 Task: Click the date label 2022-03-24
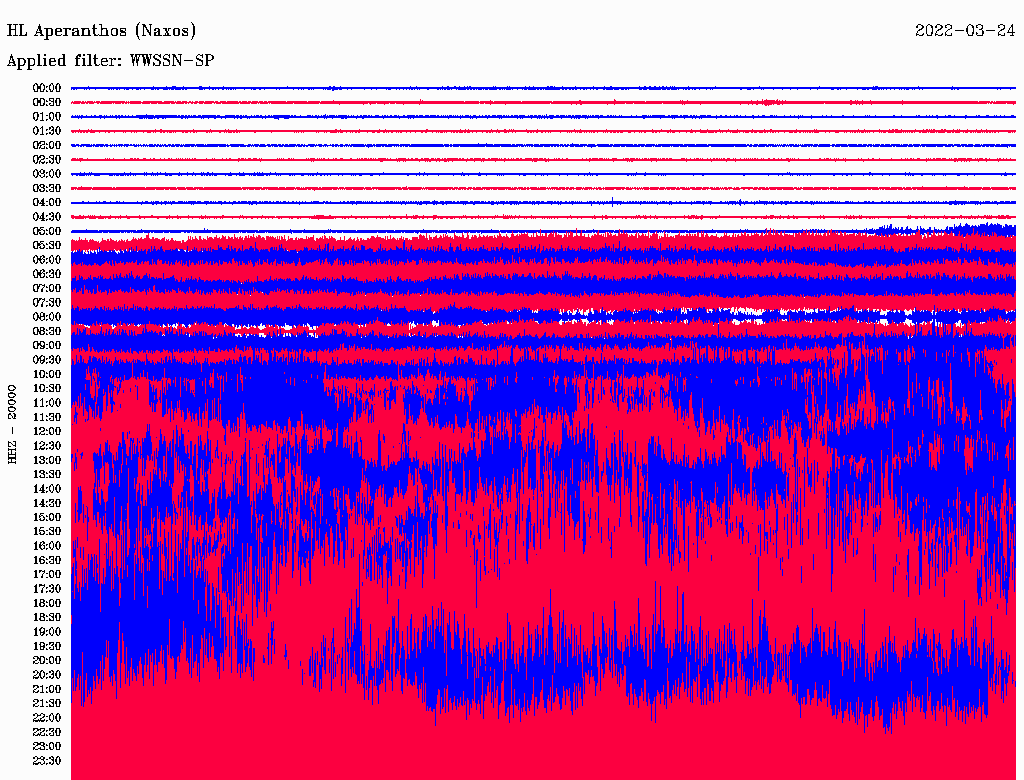coord(965,31)
